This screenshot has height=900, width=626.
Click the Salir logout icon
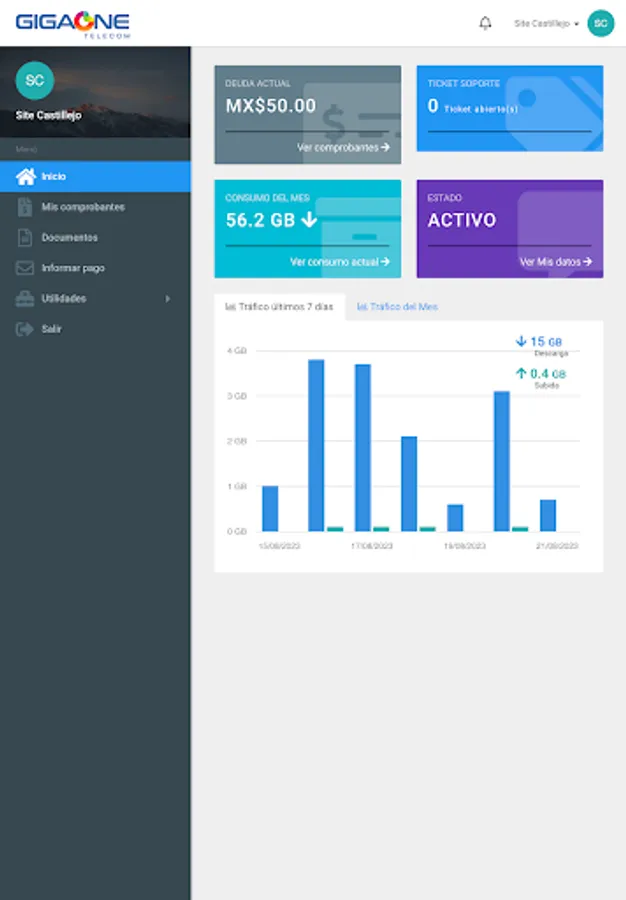[25, 329]
